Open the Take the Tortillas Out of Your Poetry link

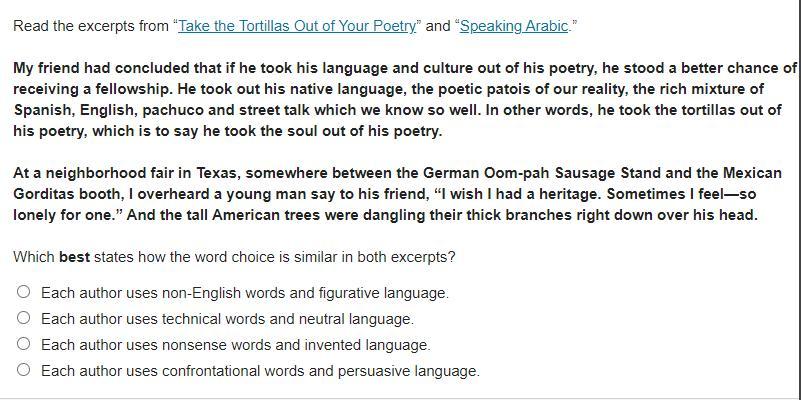297,26
